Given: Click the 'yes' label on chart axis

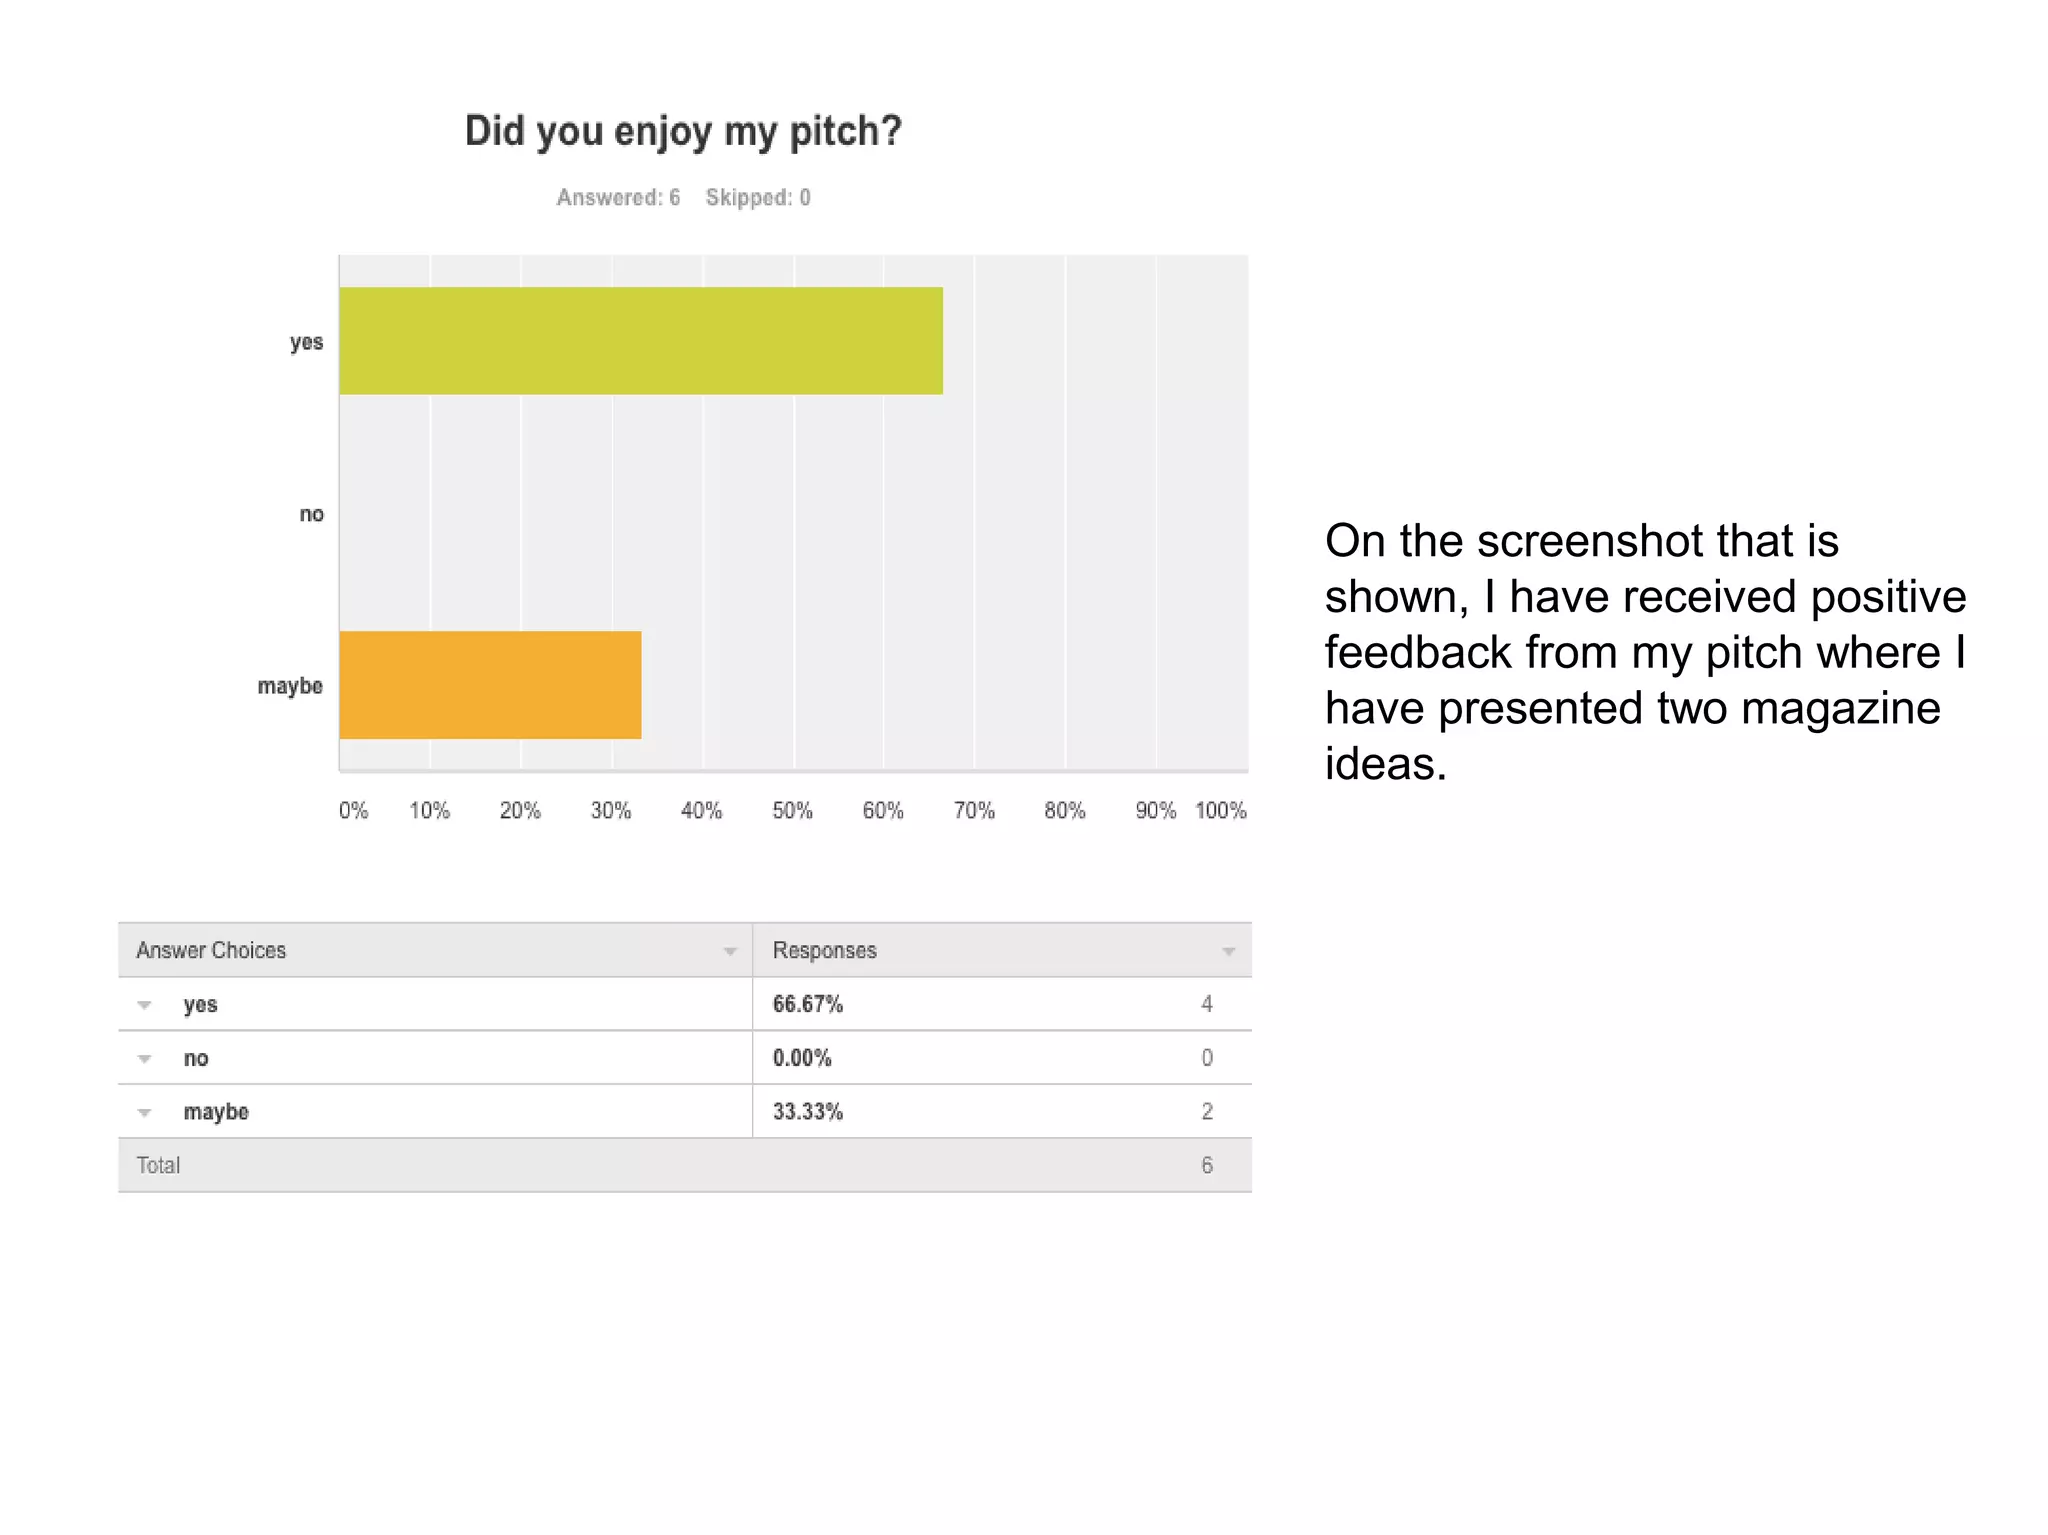Looking at the screenshot, I should [306, 342].
